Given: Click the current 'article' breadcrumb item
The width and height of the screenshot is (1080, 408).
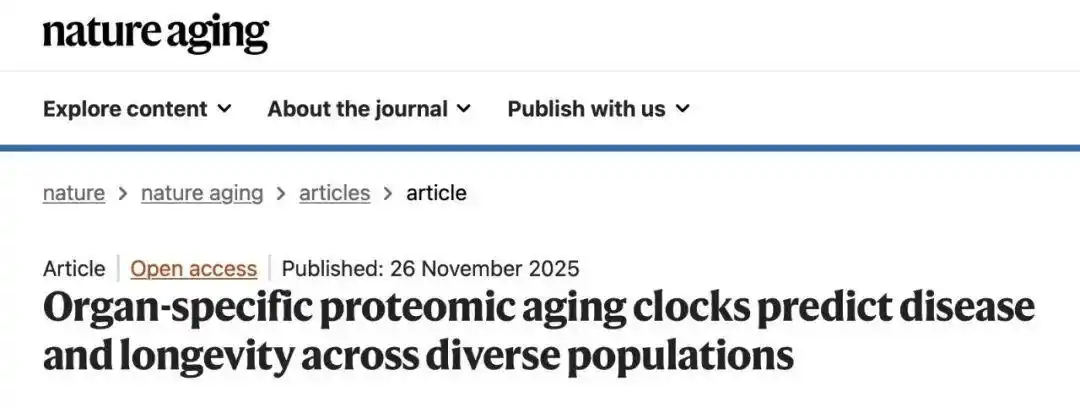Looking at the screenshot, I should (436, 193).
